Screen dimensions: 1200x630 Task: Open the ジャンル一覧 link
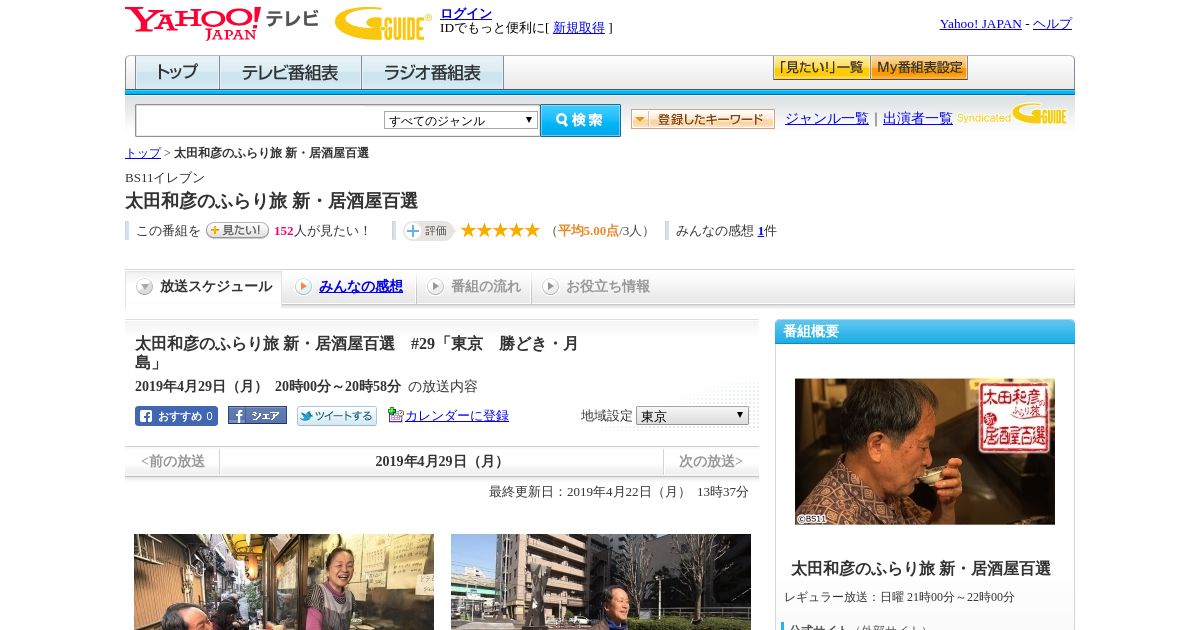tap(827, 118)
